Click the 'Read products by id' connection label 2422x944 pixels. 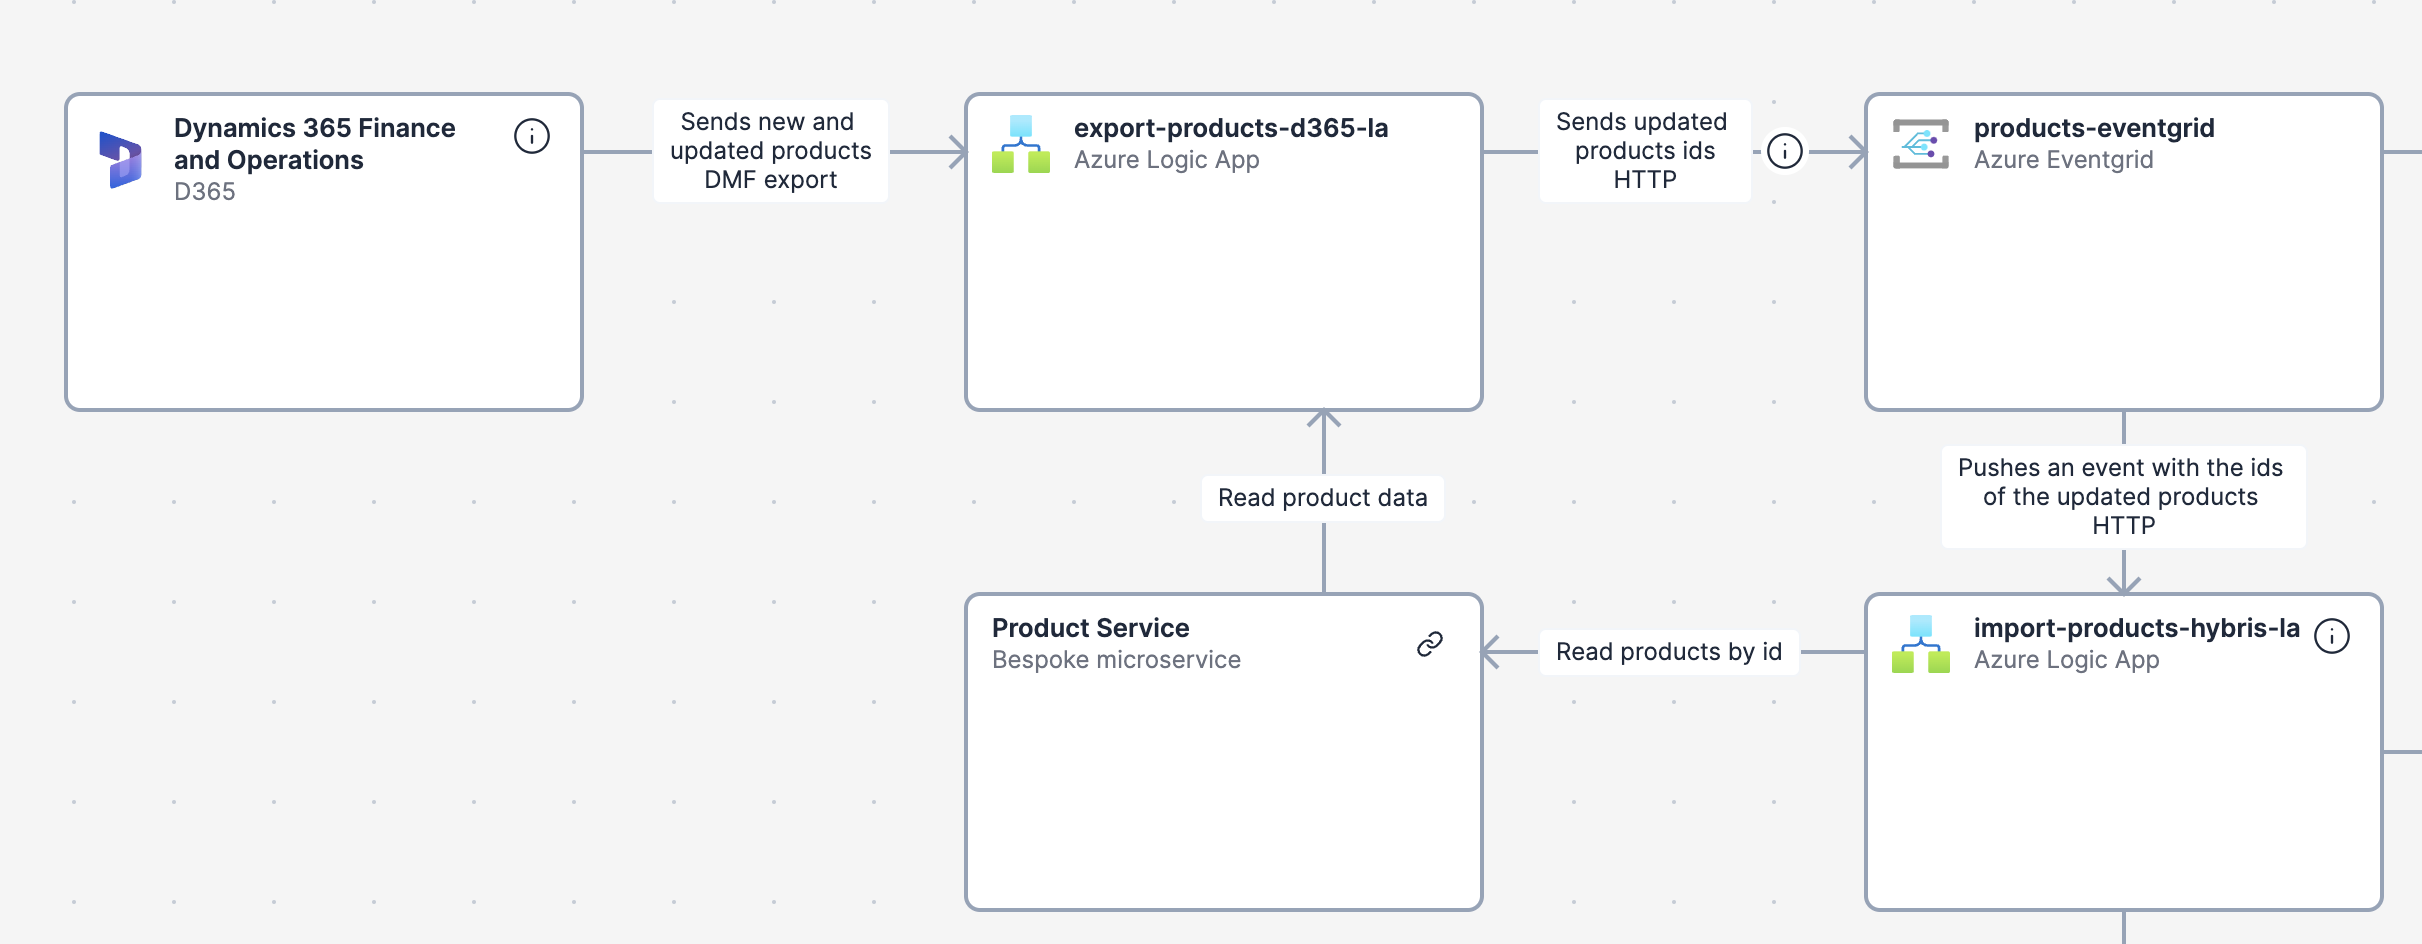point(1668,652)
